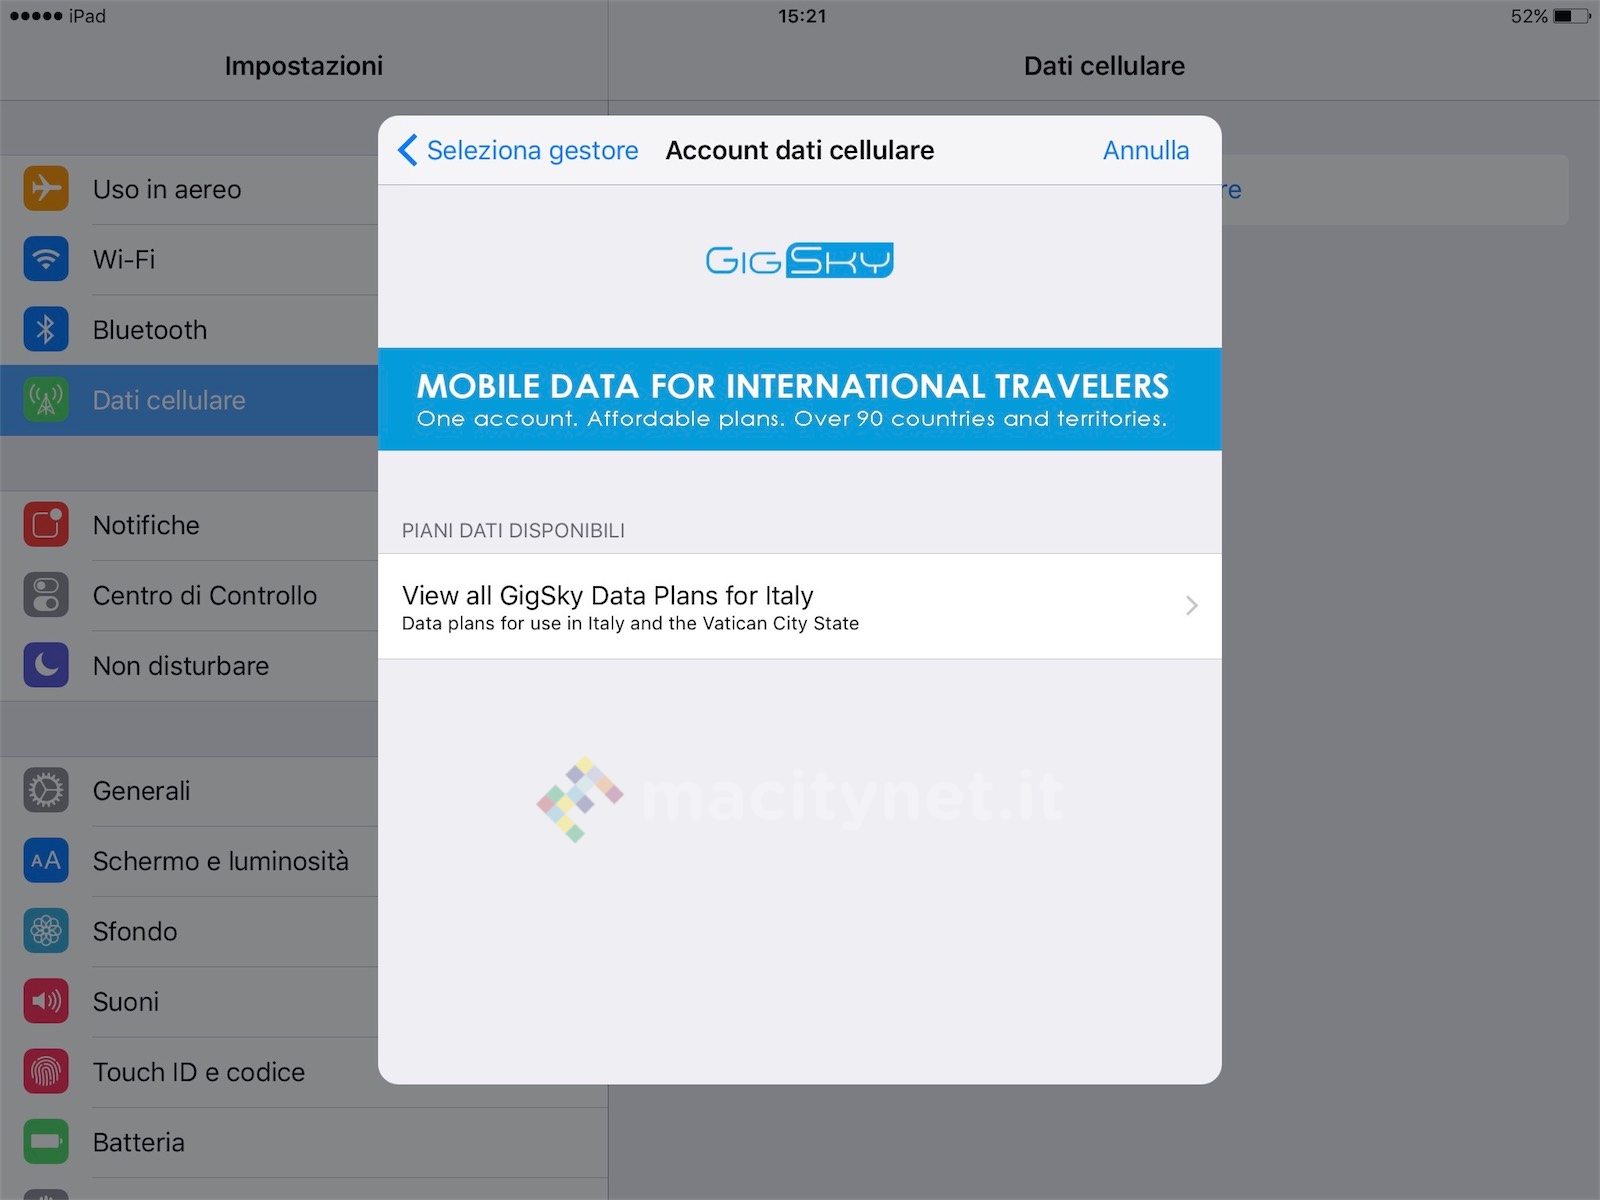Go back with the blue chevron arrow
The image size is (1600, 1200).
(407, 150)
